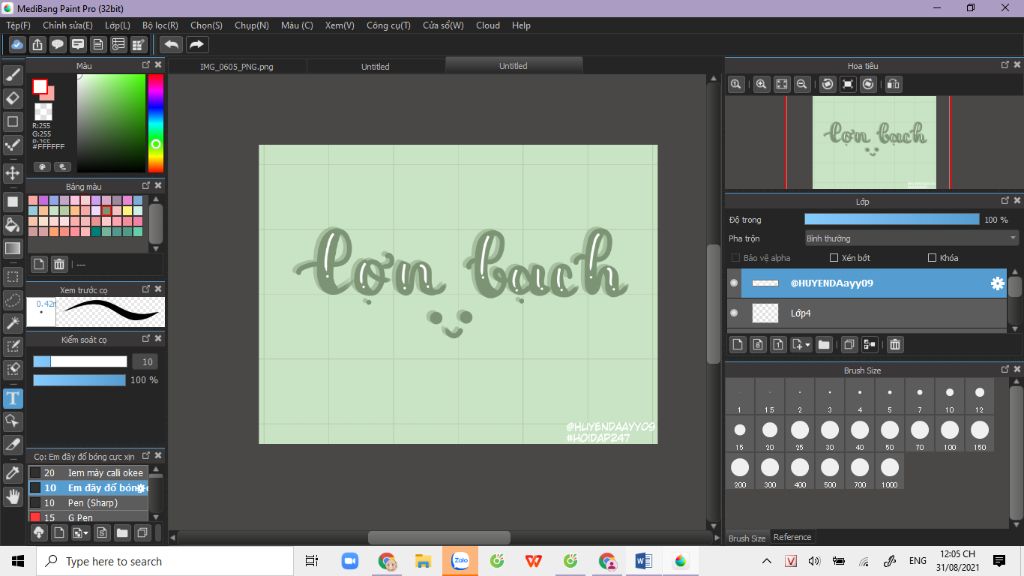1024x576 pixels.
Task: Adjust the Độ trong opacity slider
Action: click(x=892, y=219)
